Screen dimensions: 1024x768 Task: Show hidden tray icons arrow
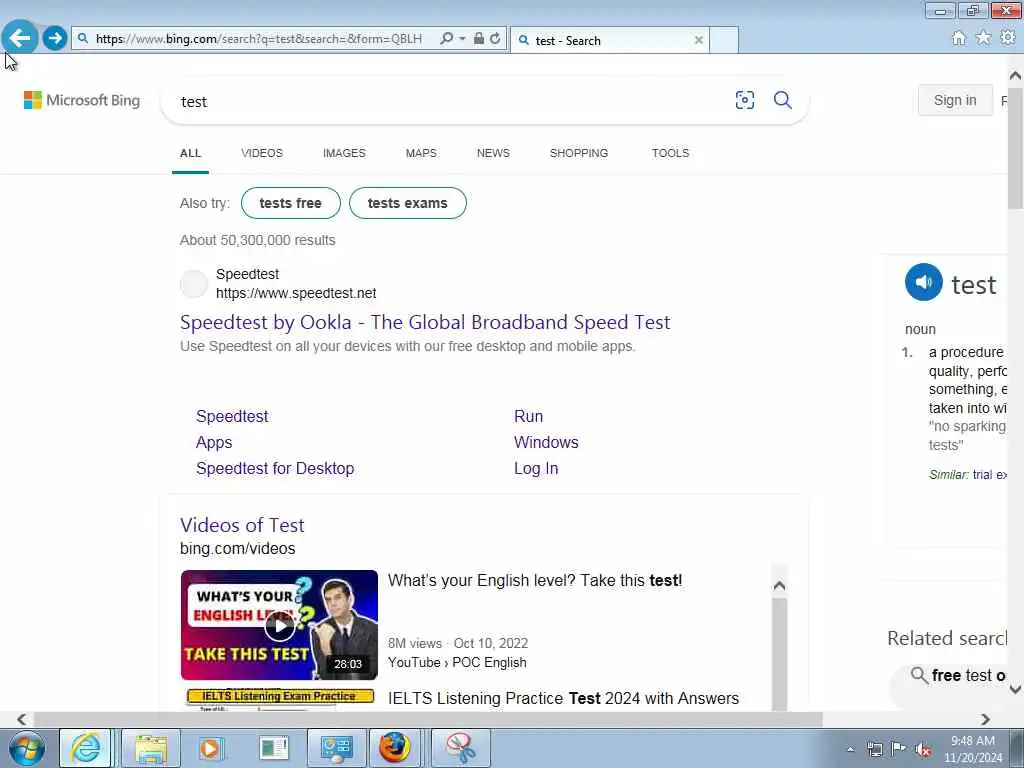850,749
